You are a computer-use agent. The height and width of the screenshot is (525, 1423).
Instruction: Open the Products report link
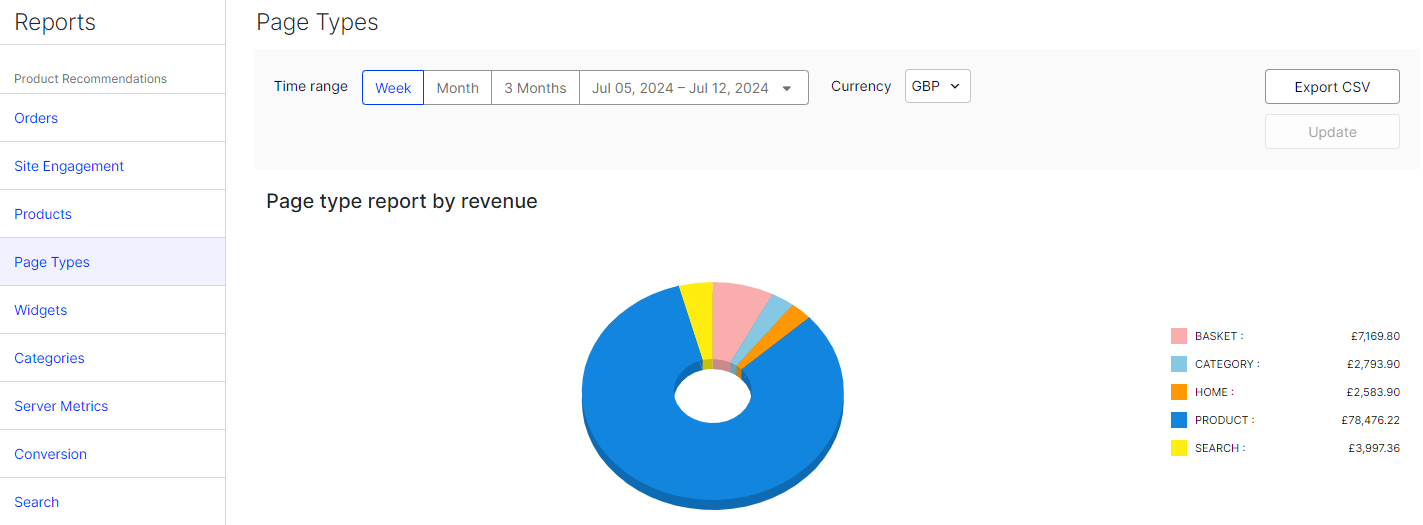point(43,214)
